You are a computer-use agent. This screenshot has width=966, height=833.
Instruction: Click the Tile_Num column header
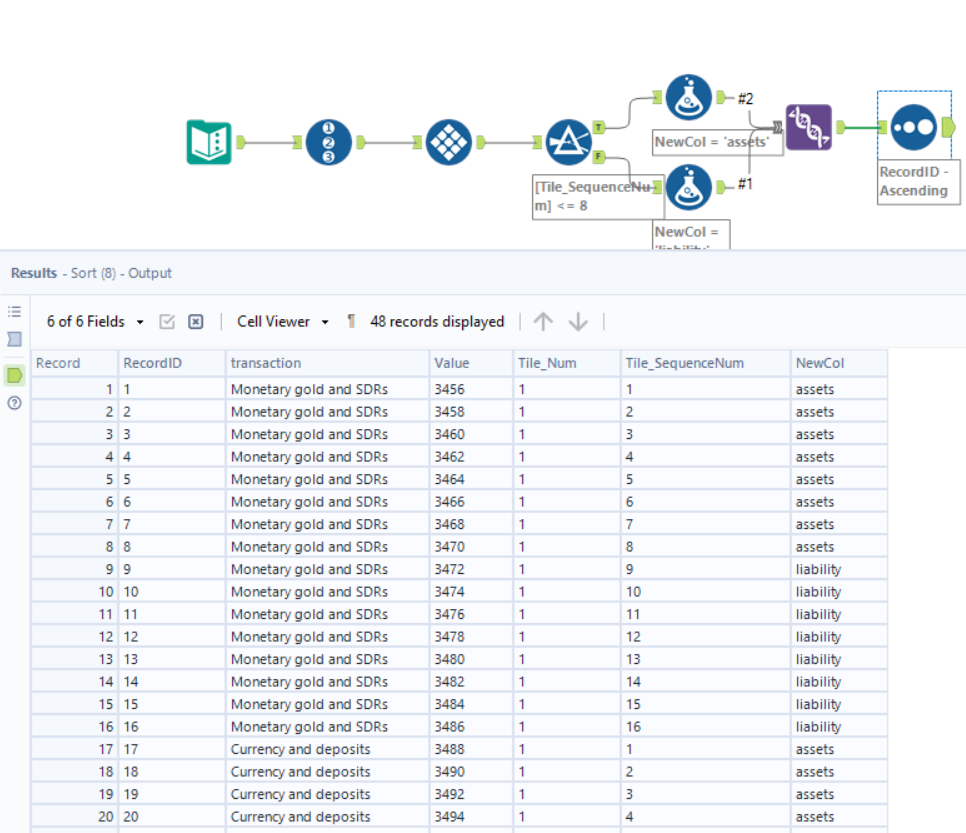pos(567,363)
